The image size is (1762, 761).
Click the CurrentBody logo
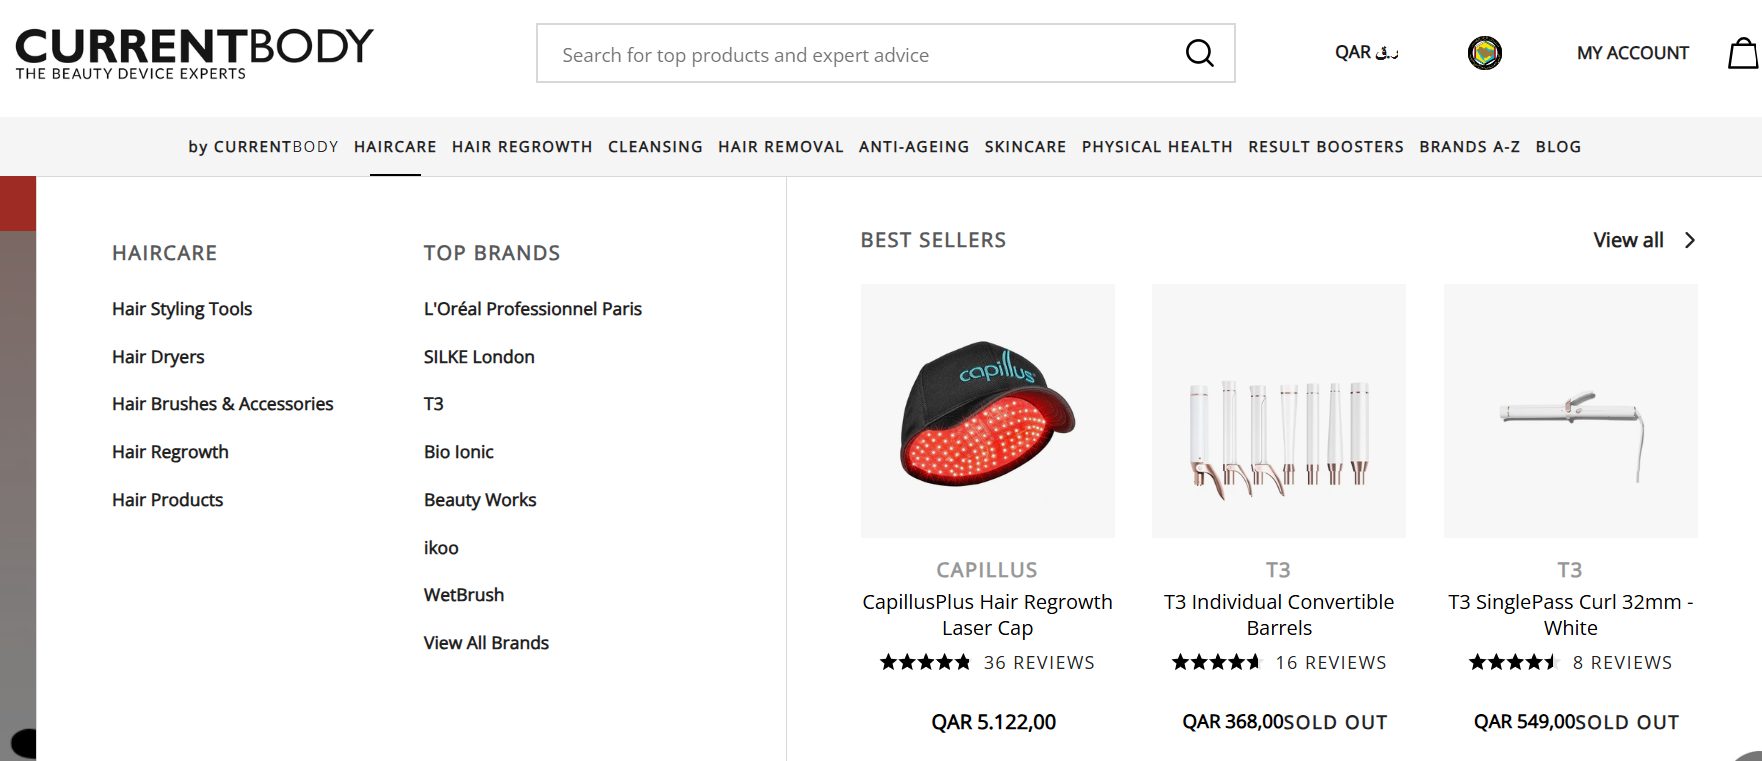click(x=195, y=53)
